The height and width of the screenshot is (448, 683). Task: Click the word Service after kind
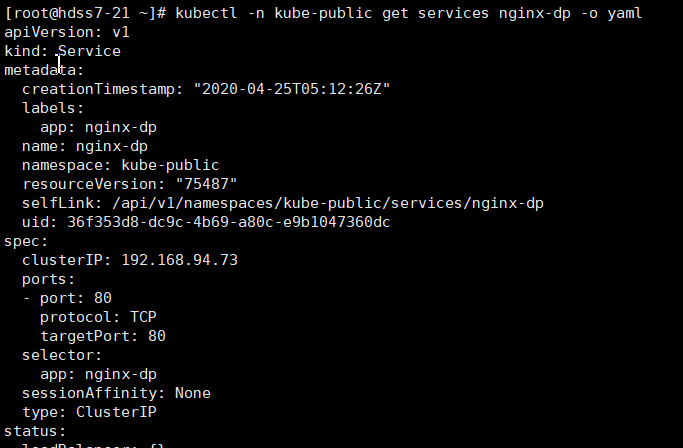pos(89,51)
